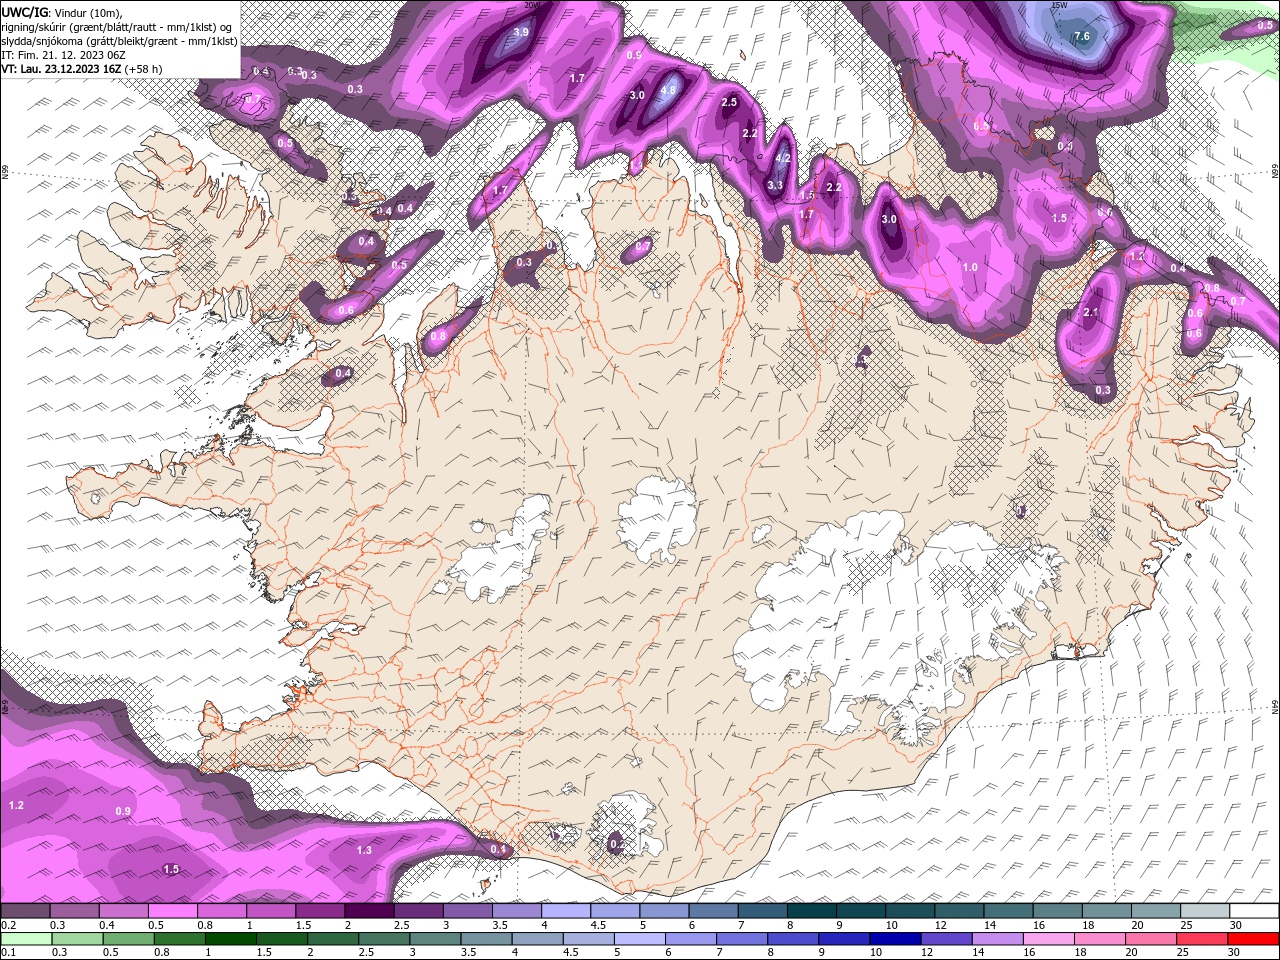This screenshot has width=1280, height=960.
Task: Select the 4.2 snowfall value label
Action: (783, 158)
